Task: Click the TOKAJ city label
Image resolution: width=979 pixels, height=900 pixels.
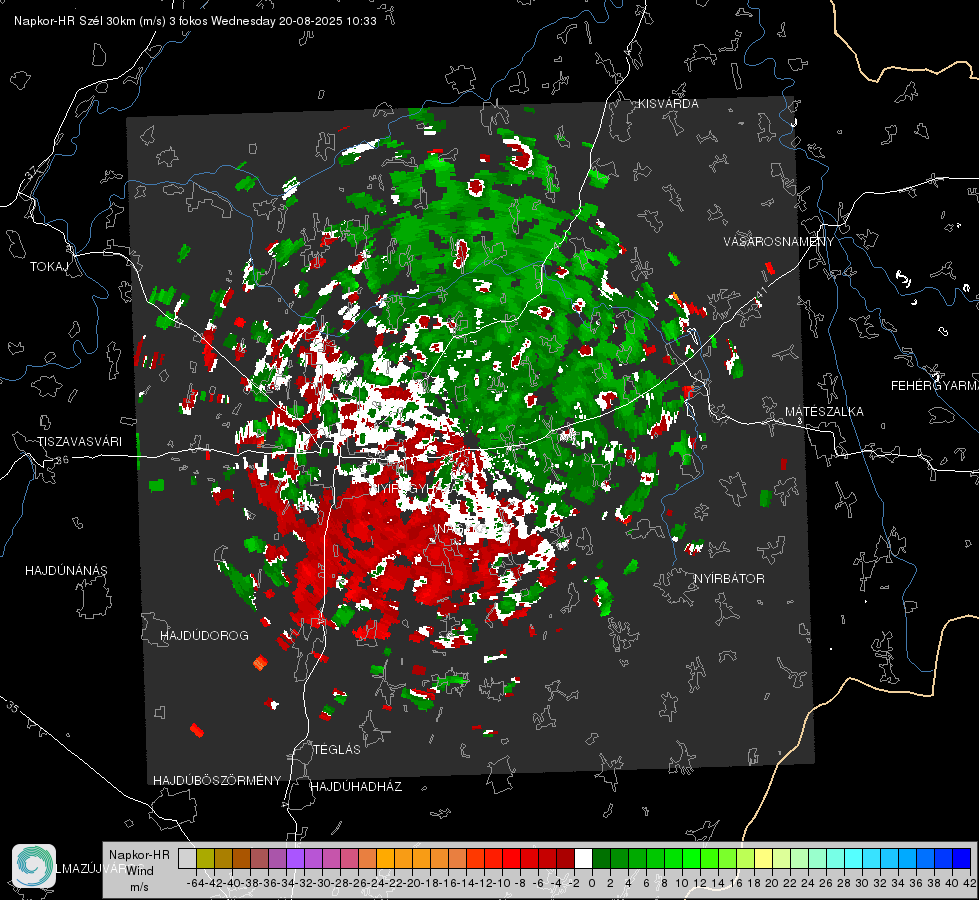Action: [x=49, y=267]
